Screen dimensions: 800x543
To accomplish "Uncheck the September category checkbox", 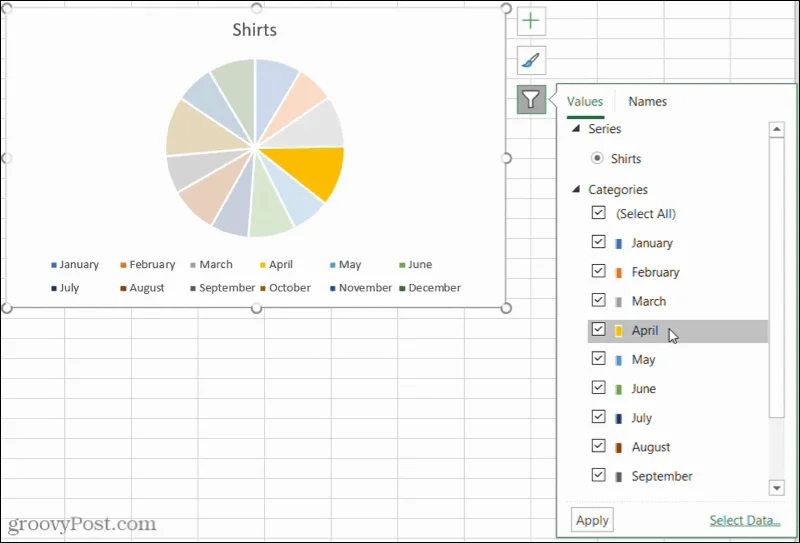I will click(598, 475).
